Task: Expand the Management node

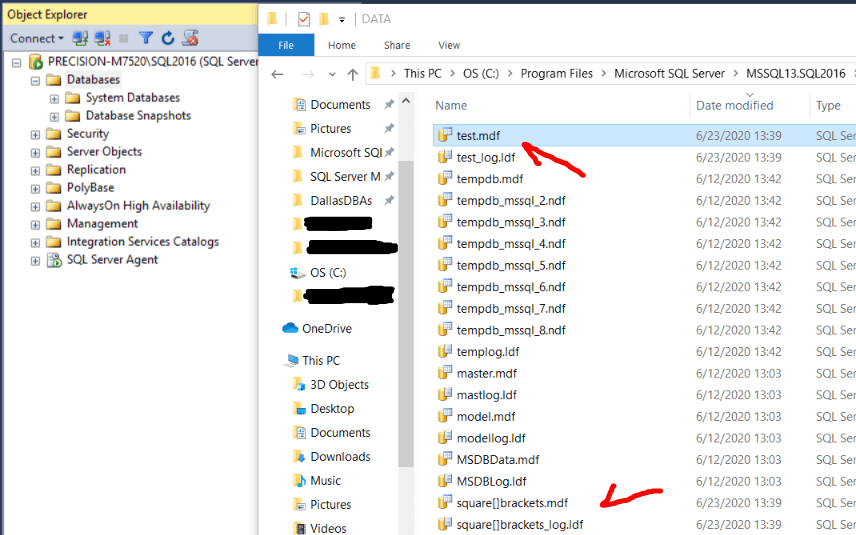Action: click(x=35, y=225)
